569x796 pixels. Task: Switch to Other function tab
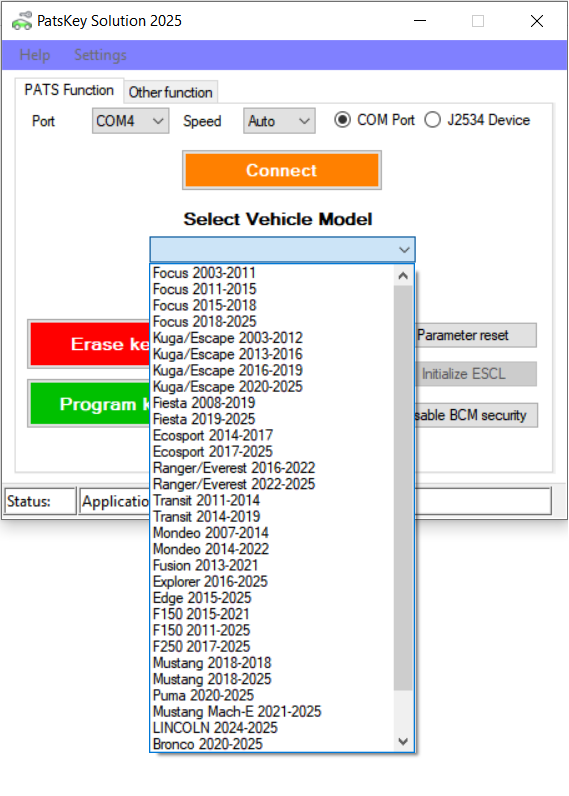click(x=171, y=92)
